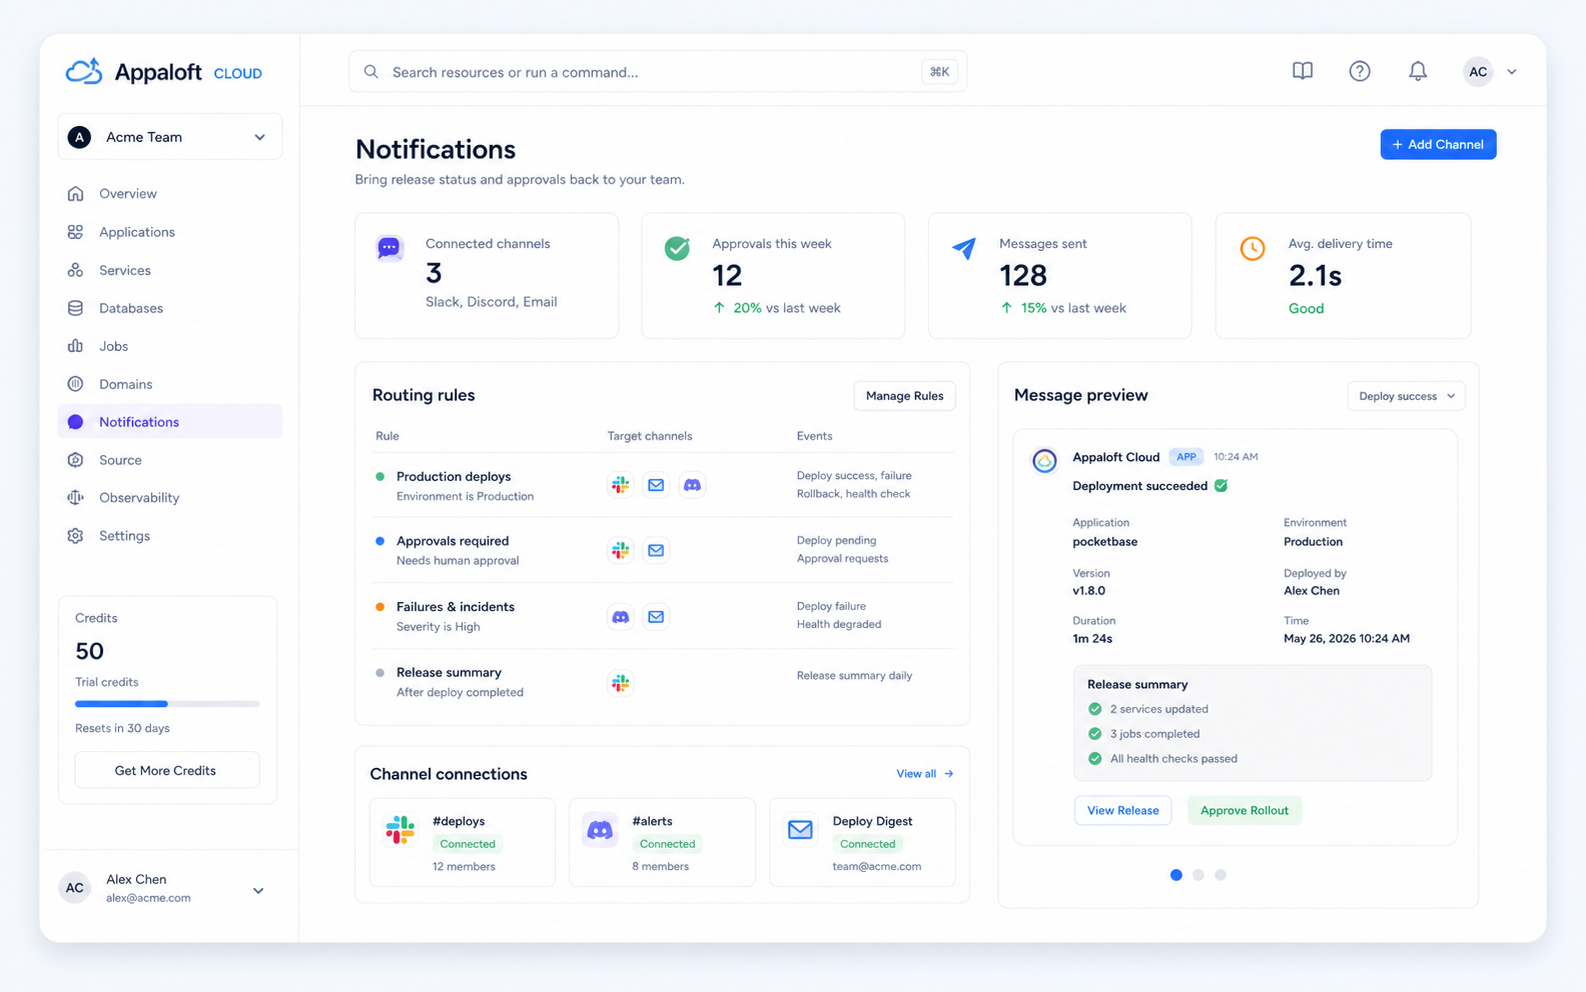Click the team@acme.com address
1586x992 pixels.
click(877, 867)
